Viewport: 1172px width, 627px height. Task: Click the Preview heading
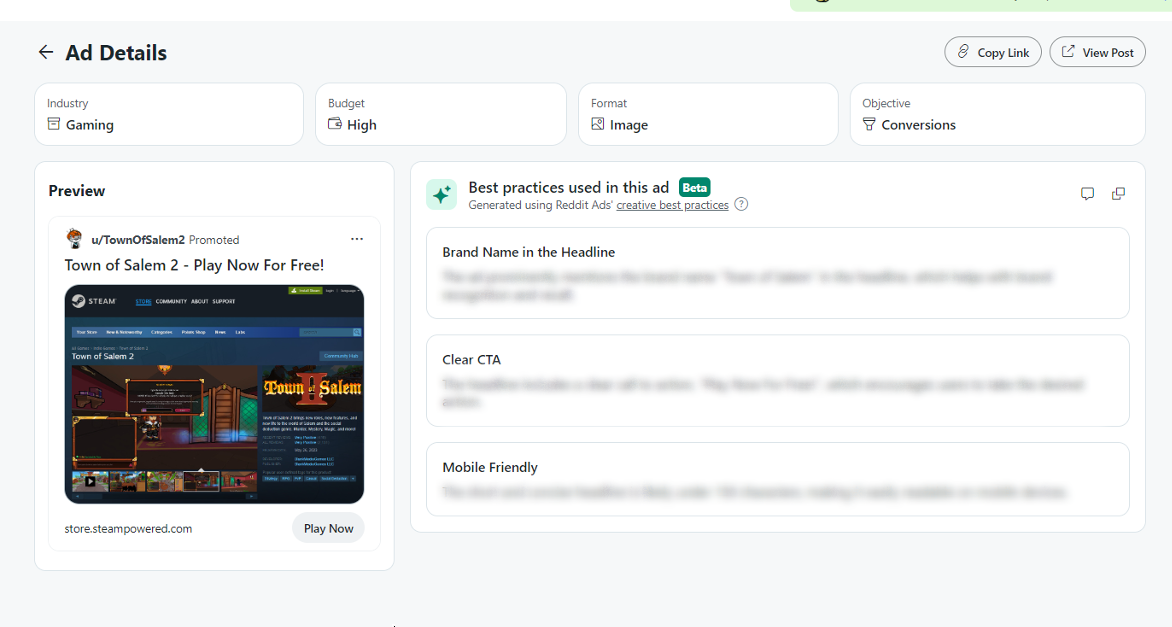pos(77,191)
